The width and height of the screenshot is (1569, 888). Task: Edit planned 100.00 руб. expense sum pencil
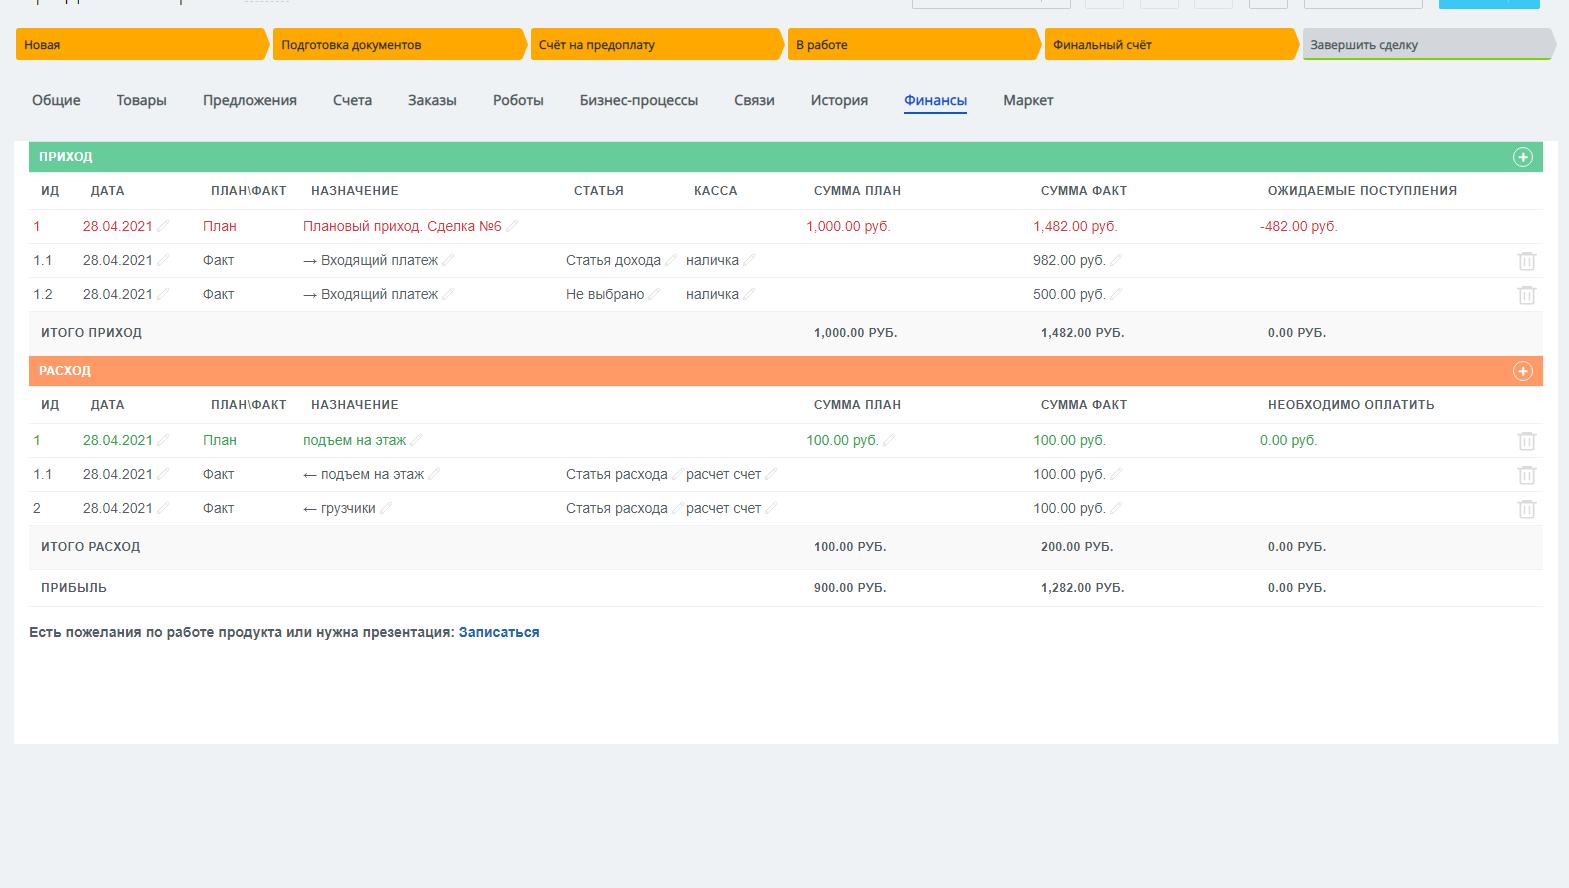(889, 441)
